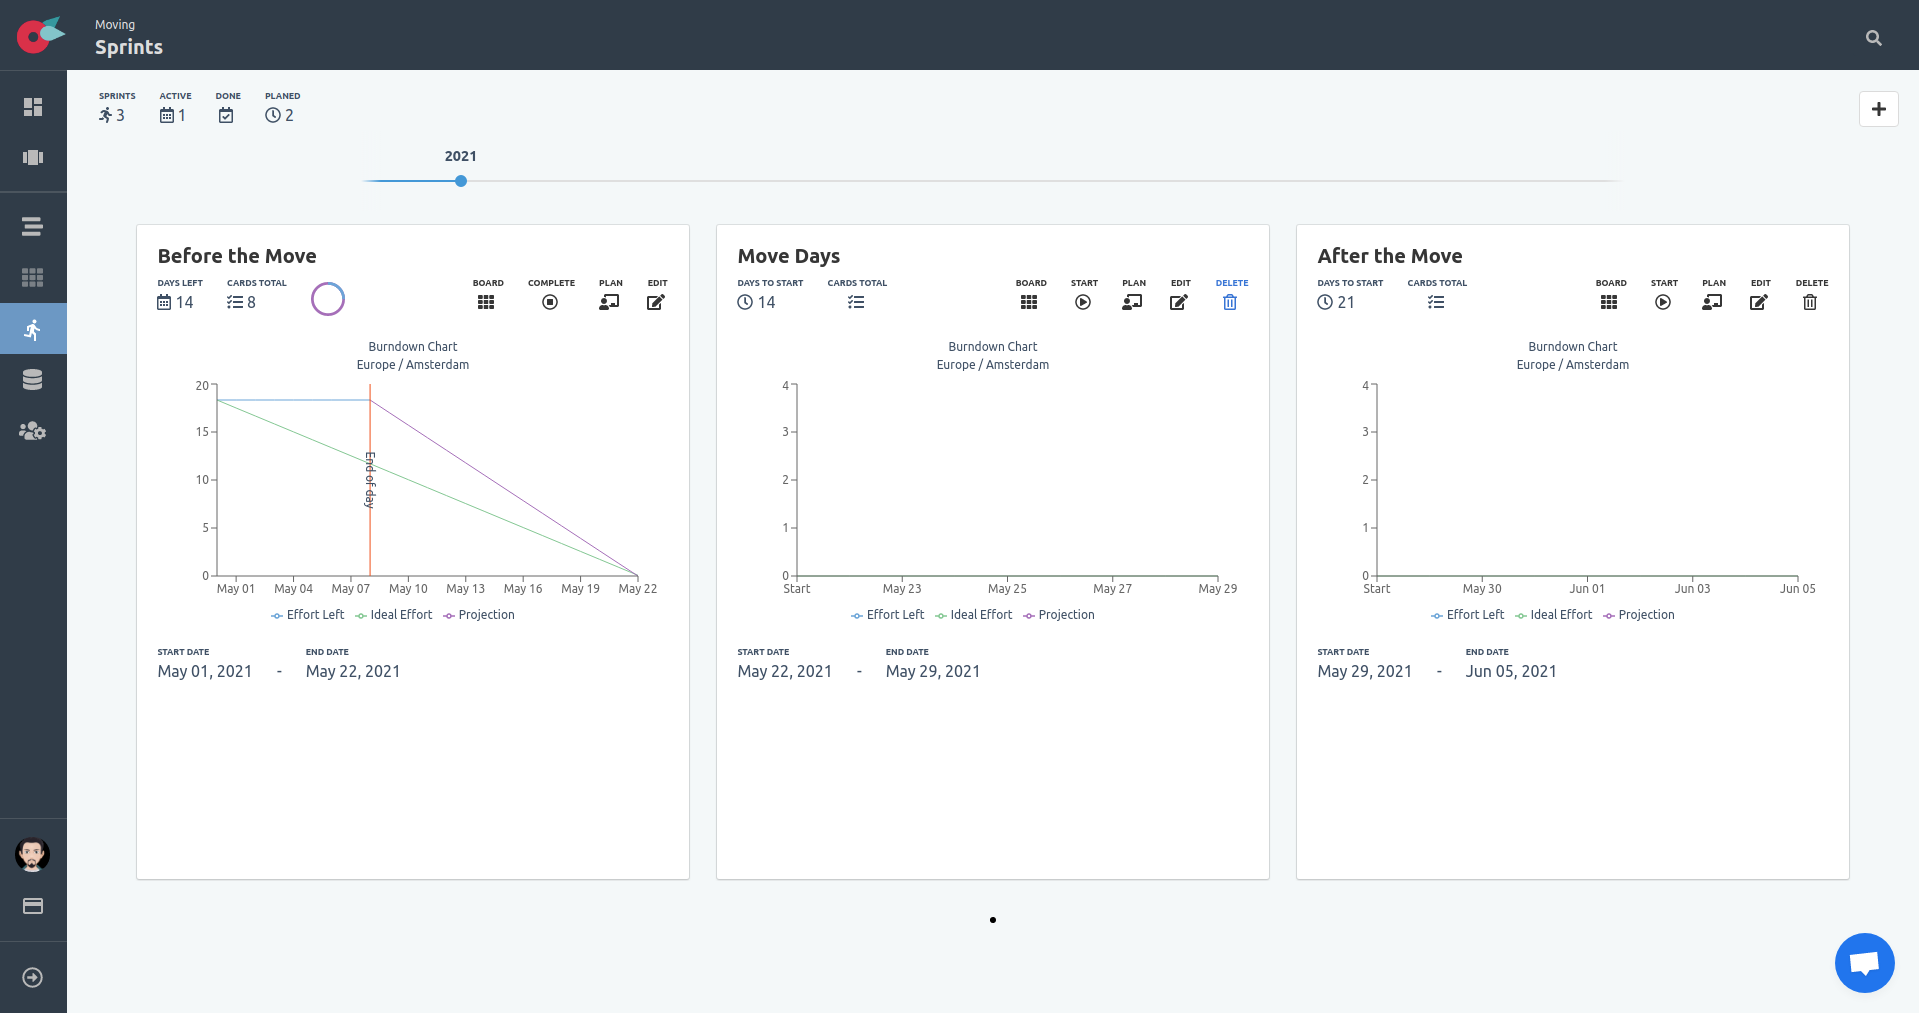Image resolution: width=1919 pixels, height=1013 pixels.
Task: Toggle Projection legend in Before the Move chart
Action: point(479,615)
